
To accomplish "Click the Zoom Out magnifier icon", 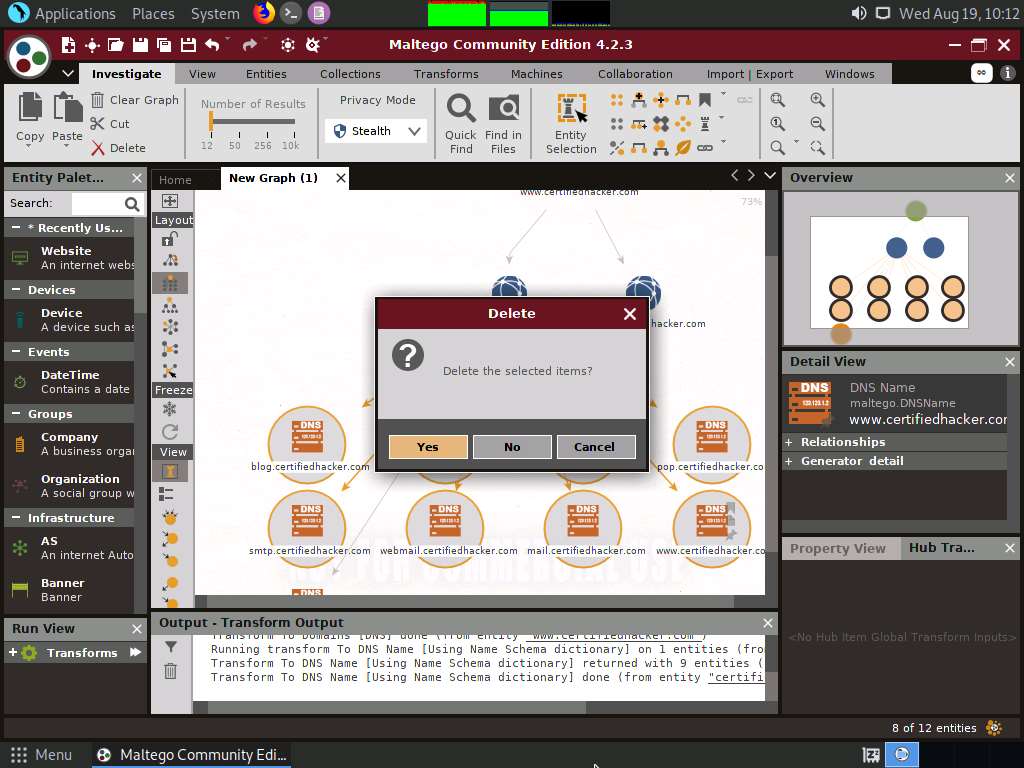I will (817, 123).
